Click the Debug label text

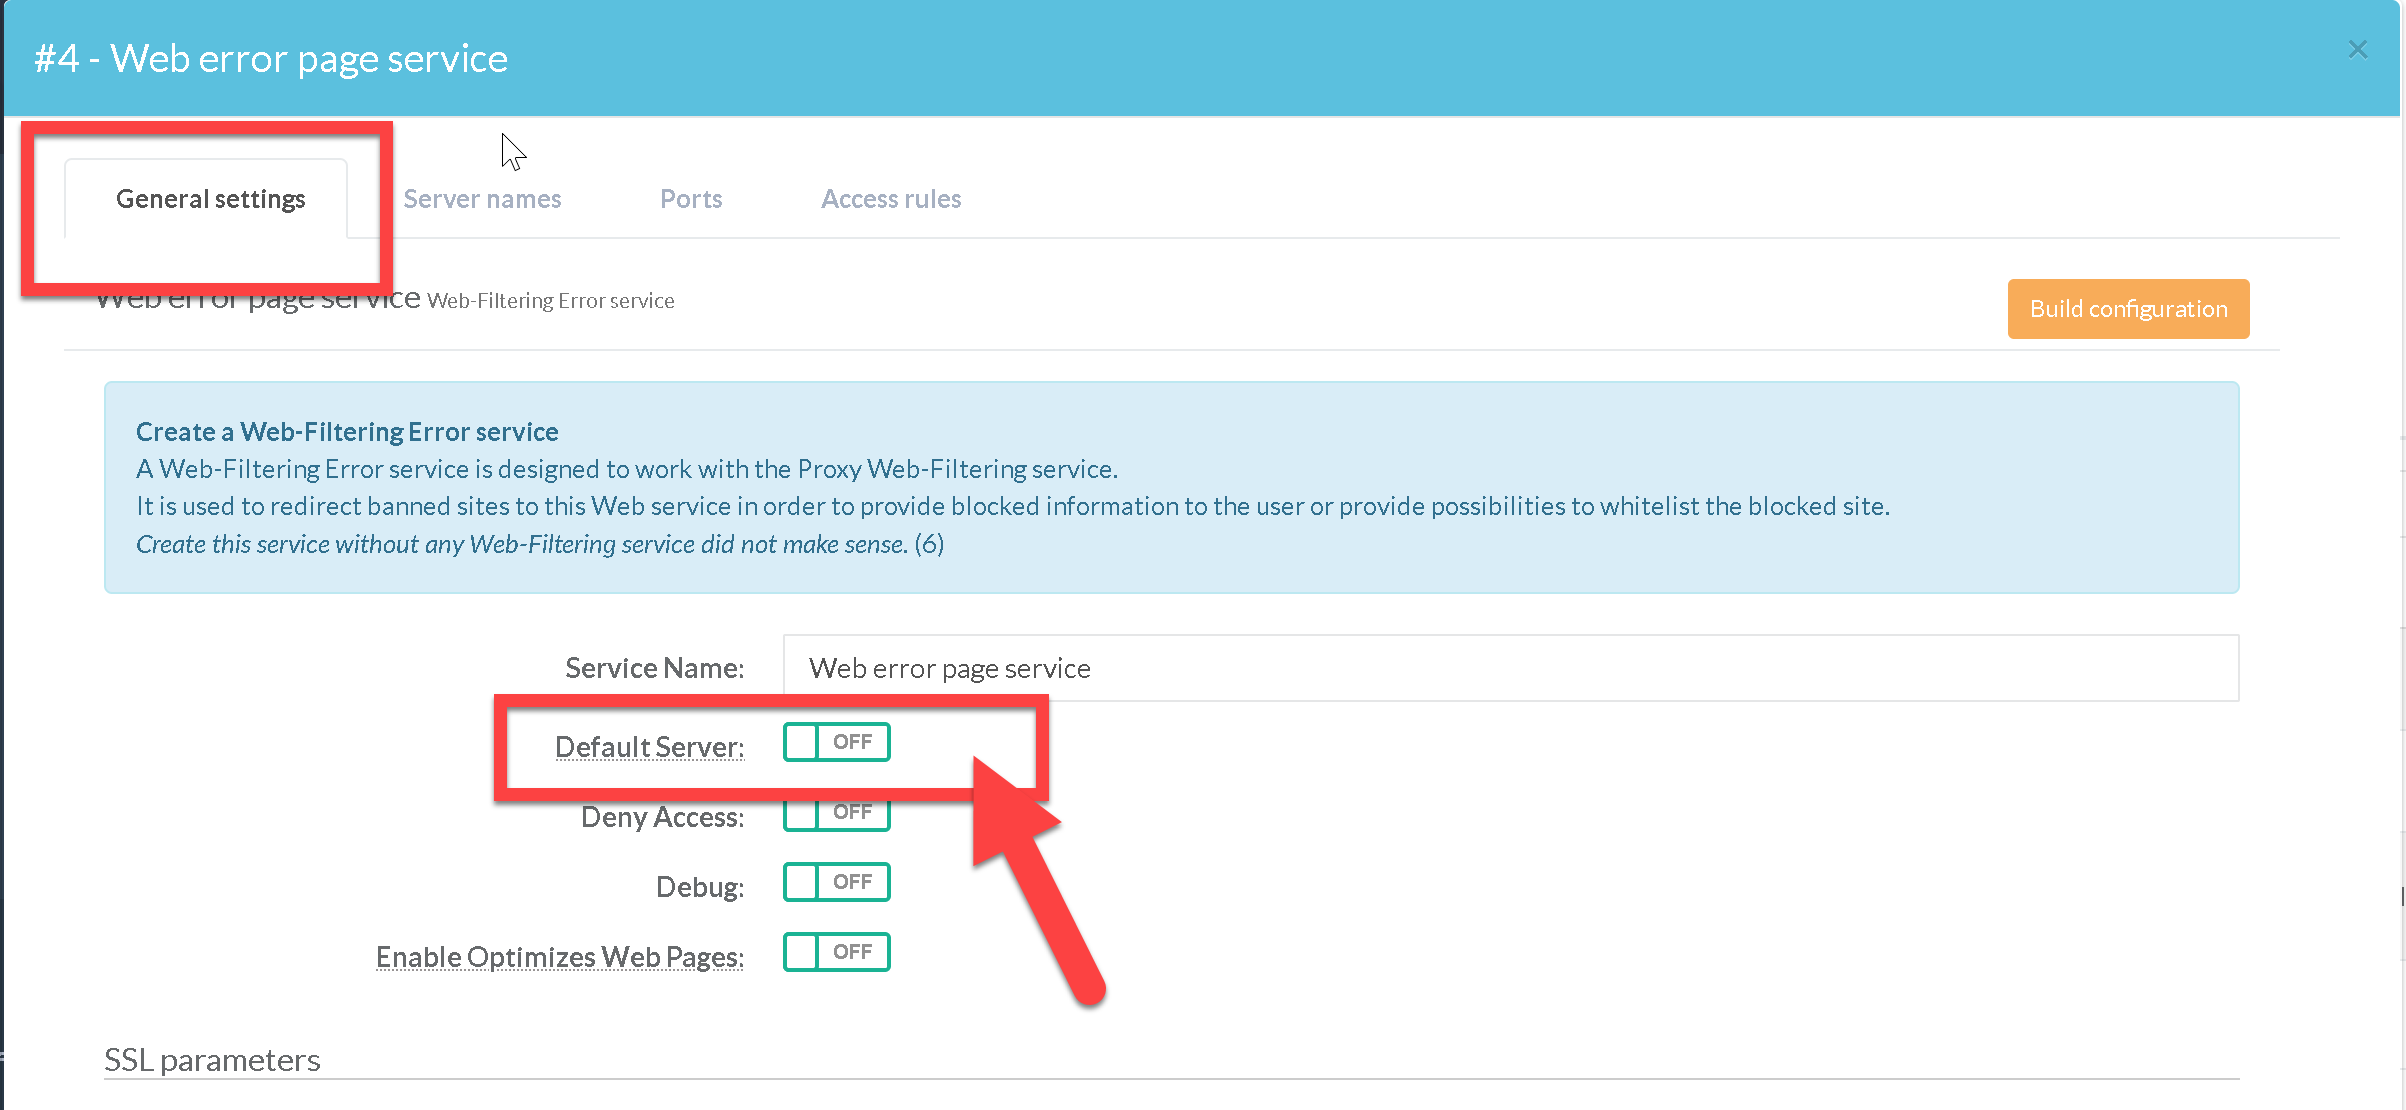pyautogui.click(x=699, y=887)
